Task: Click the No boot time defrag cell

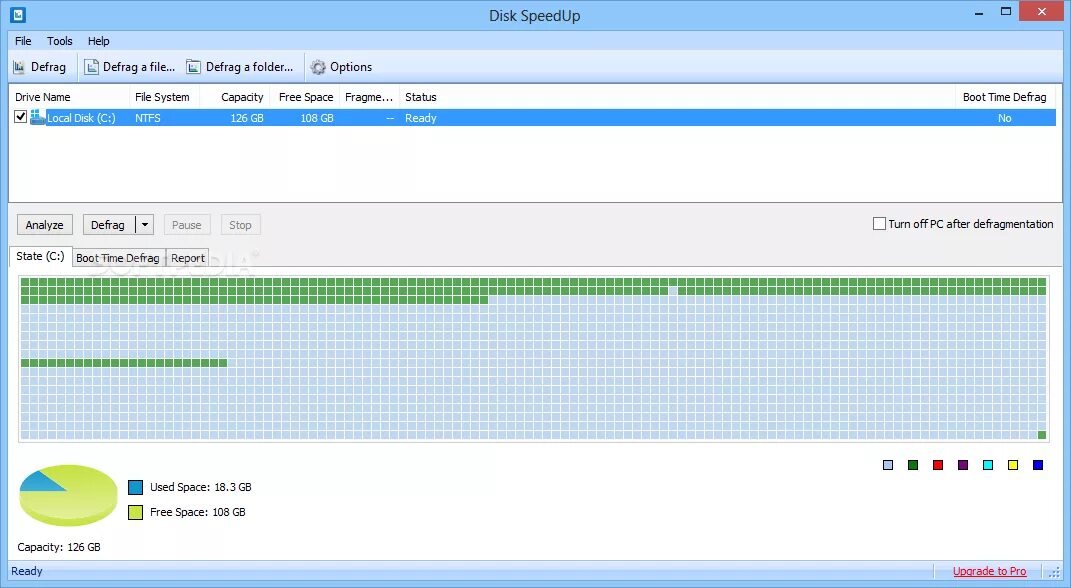Action: 1004,118
